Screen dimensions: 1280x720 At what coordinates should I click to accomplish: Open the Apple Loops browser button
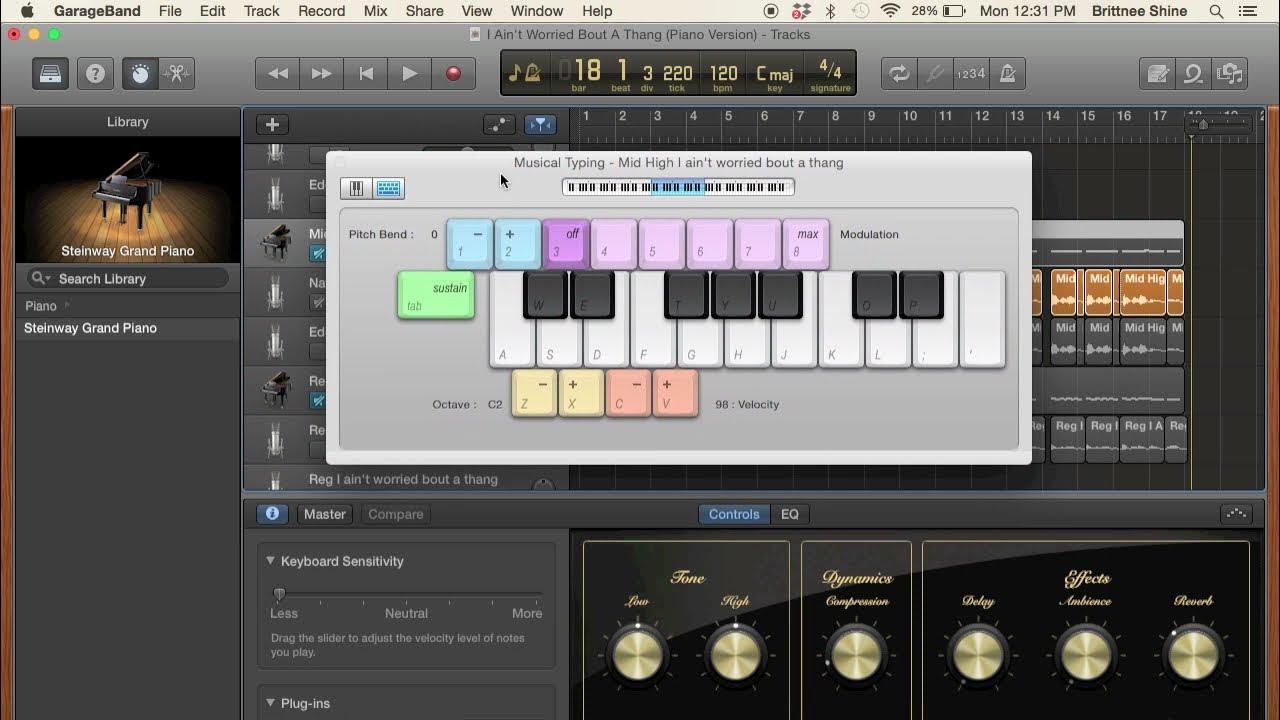(1194, 74)
